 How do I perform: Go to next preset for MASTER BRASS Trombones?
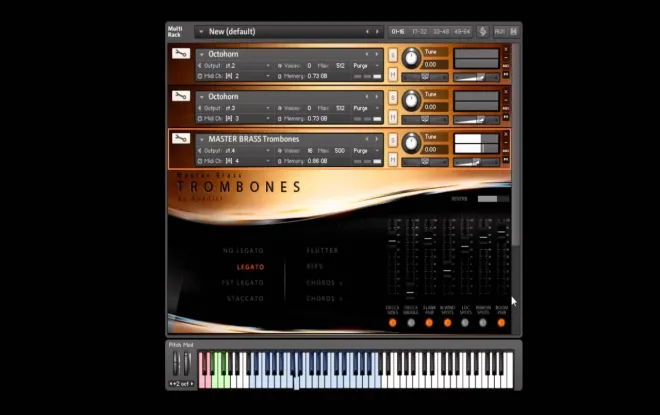pos(377,139)
